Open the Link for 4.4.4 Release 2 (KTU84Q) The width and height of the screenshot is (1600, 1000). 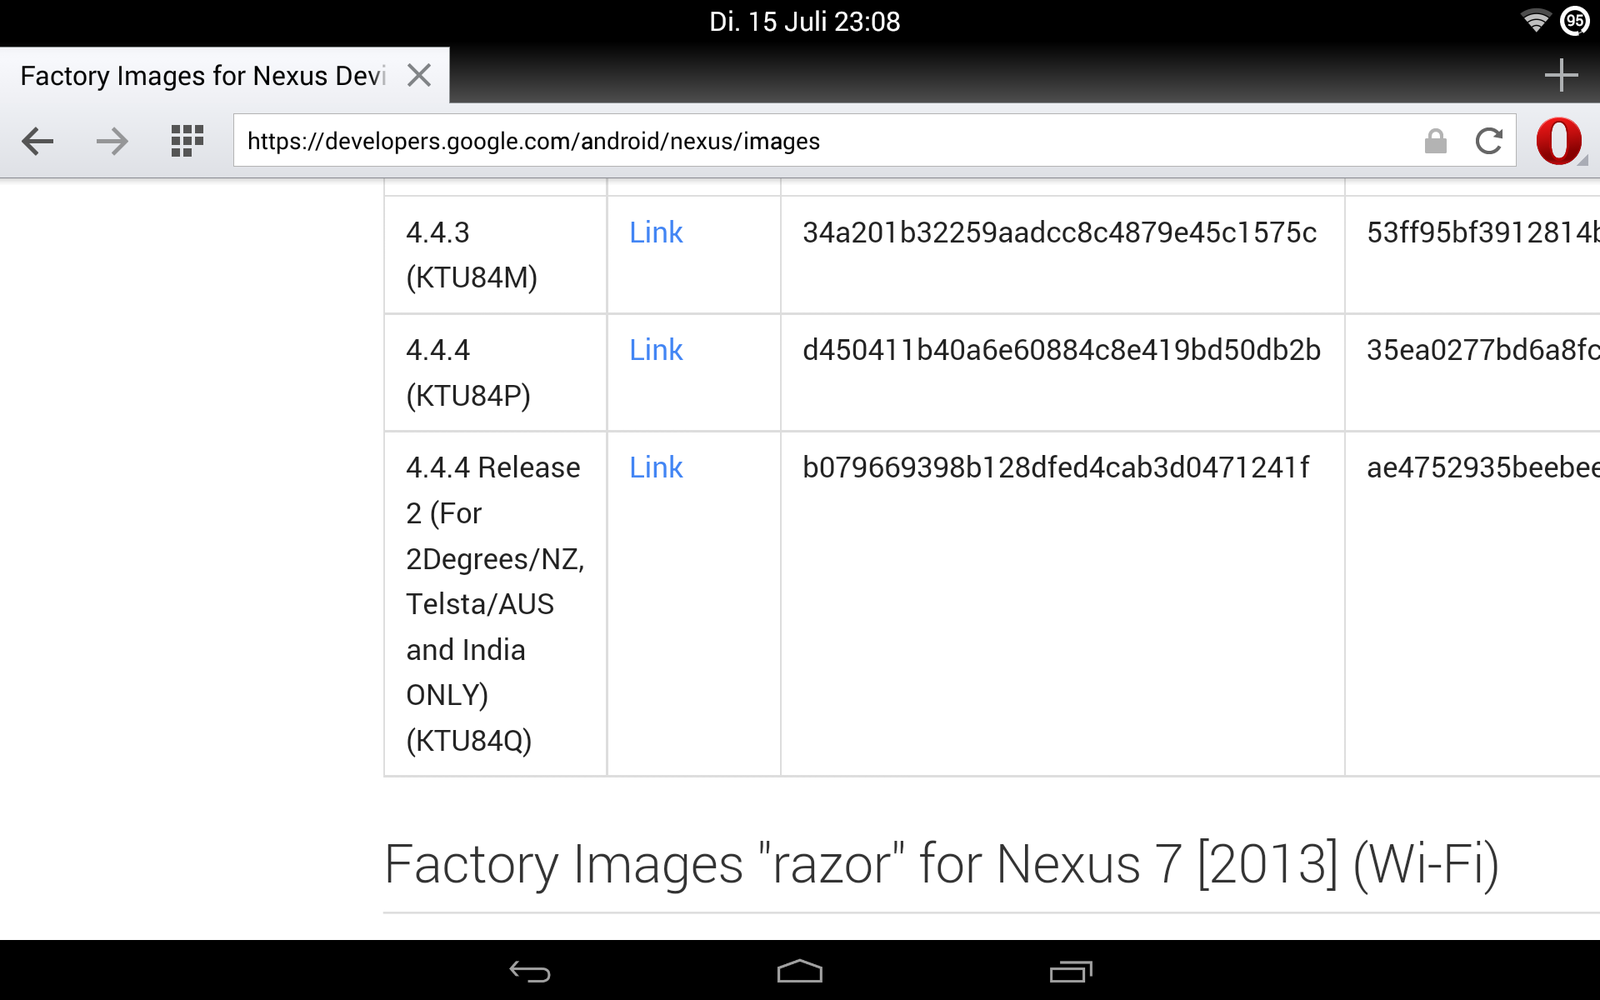point(656,468)
